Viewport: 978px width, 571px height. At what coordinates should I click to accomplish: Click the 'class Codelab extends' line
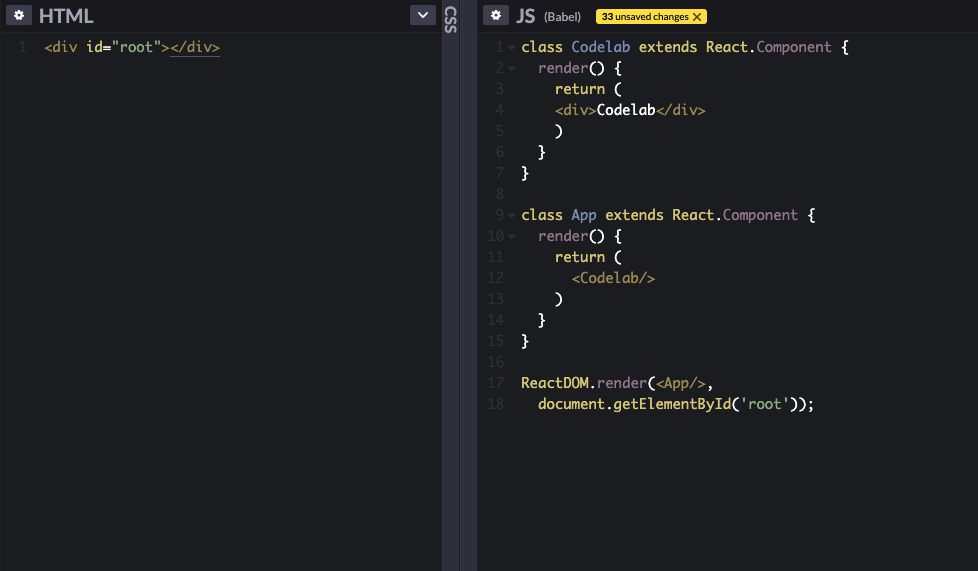(685, 47)
